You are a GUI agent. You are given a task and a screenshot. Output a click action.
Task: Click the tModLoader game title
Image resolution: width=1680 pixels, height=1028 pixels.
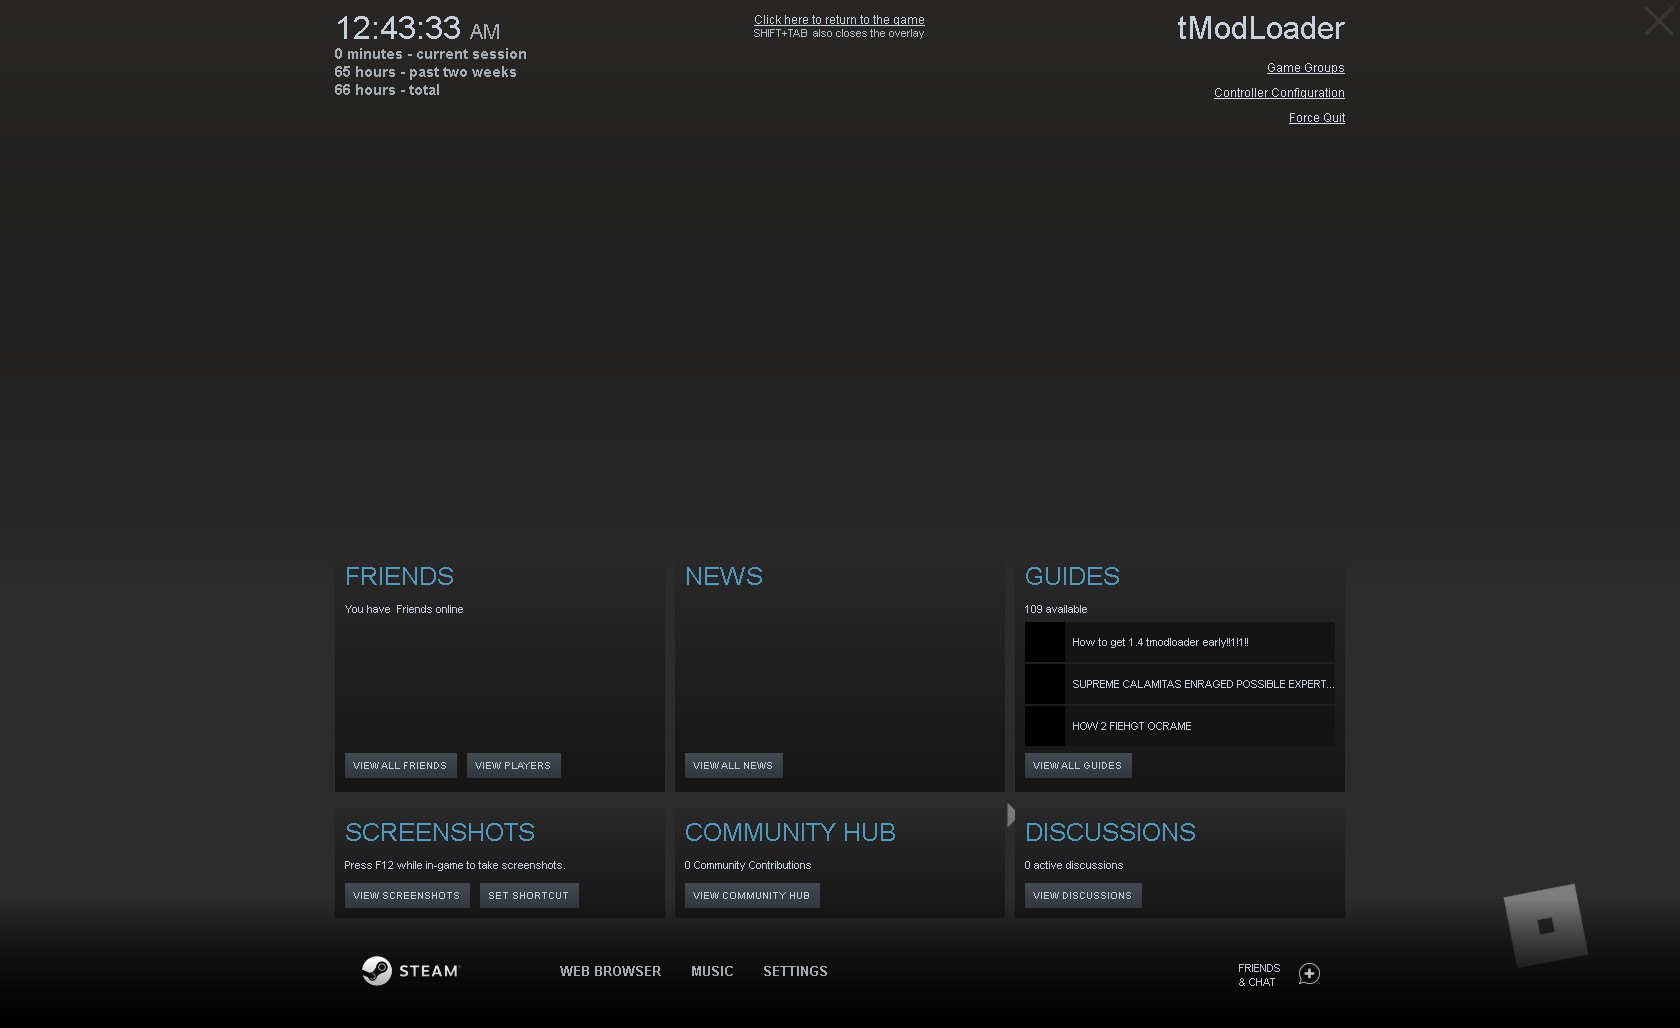1260,28
